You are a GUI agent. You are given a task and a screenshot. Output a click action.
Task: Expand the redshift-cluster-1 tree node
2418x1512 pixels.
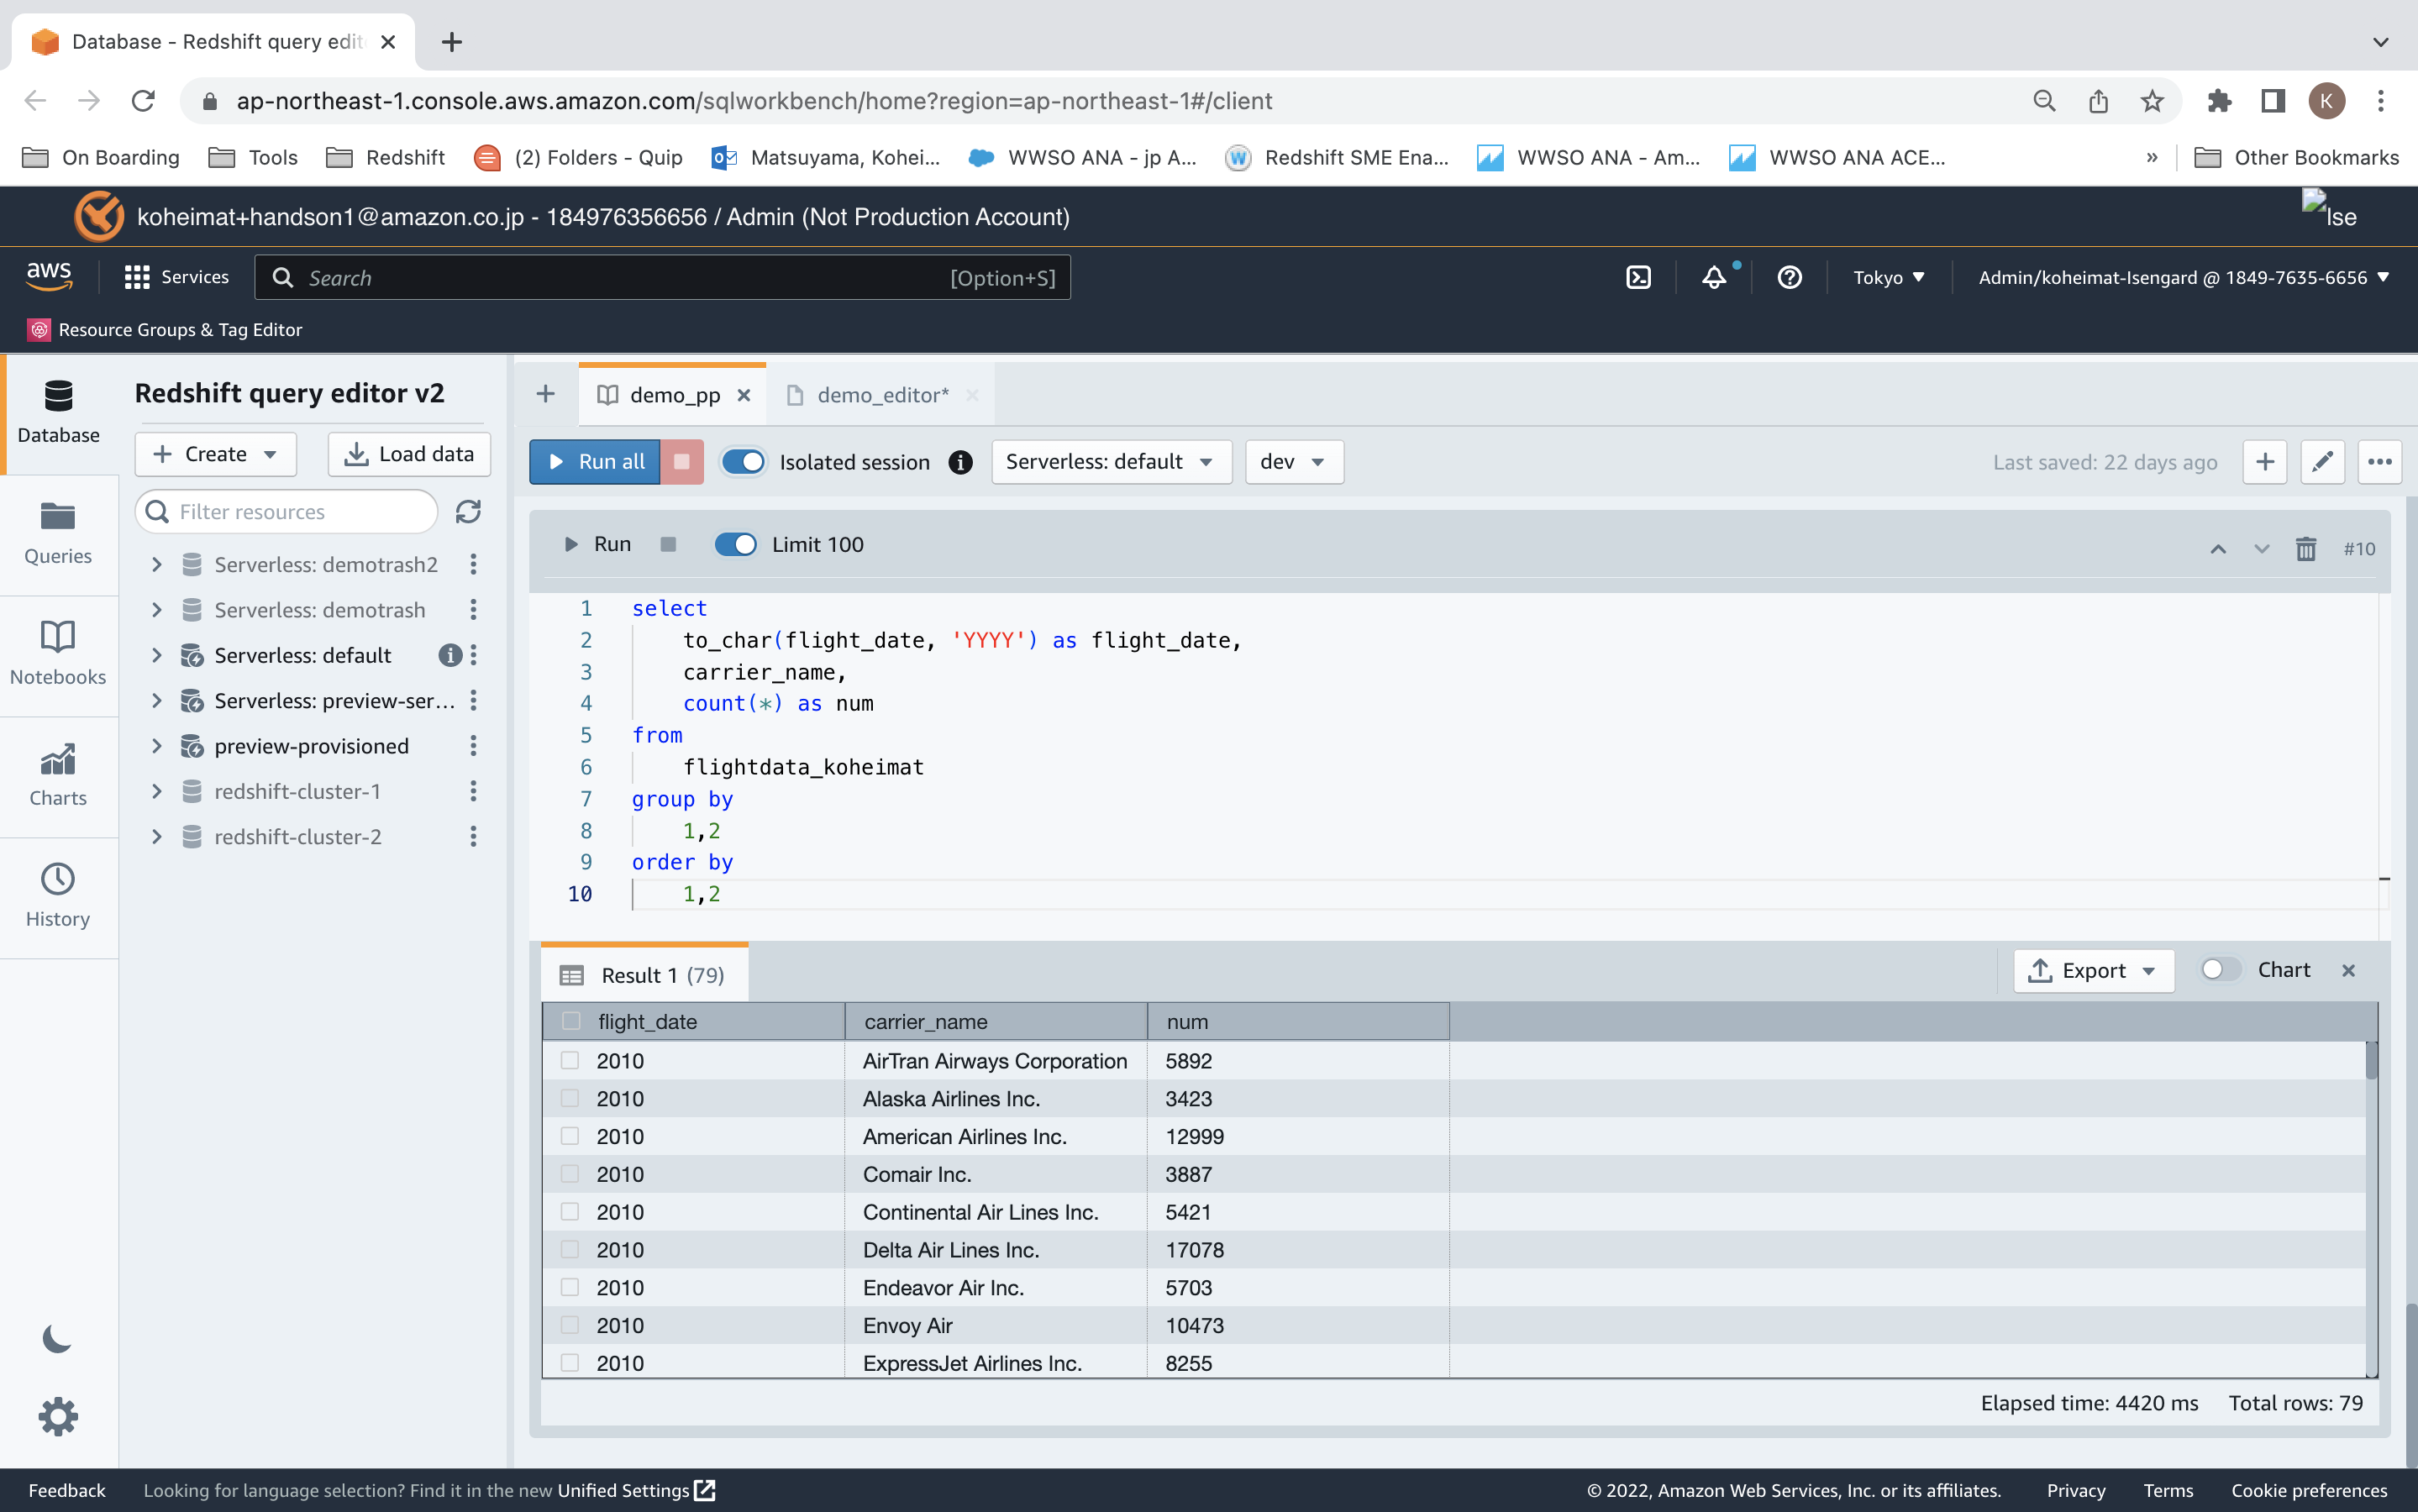tap(157, 791)
